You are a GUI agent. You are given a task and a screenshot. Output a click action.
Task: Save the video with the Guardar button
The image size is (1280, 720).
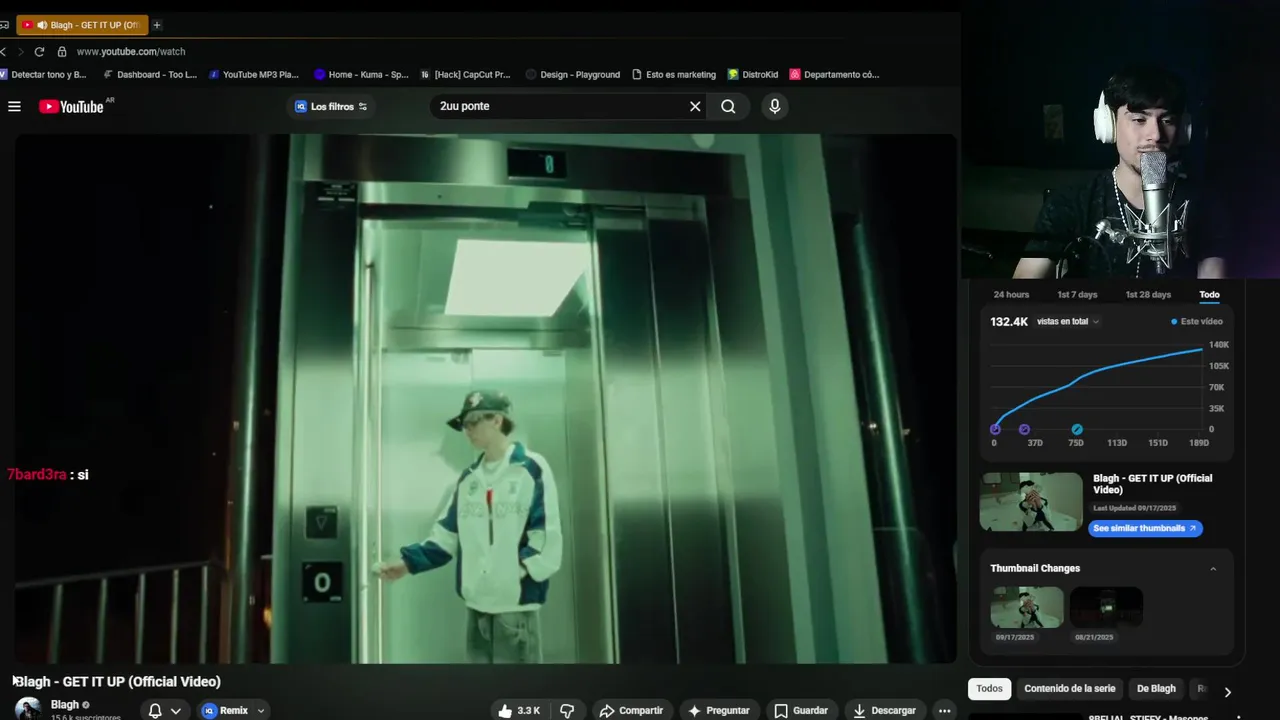(x=801, y=711)
